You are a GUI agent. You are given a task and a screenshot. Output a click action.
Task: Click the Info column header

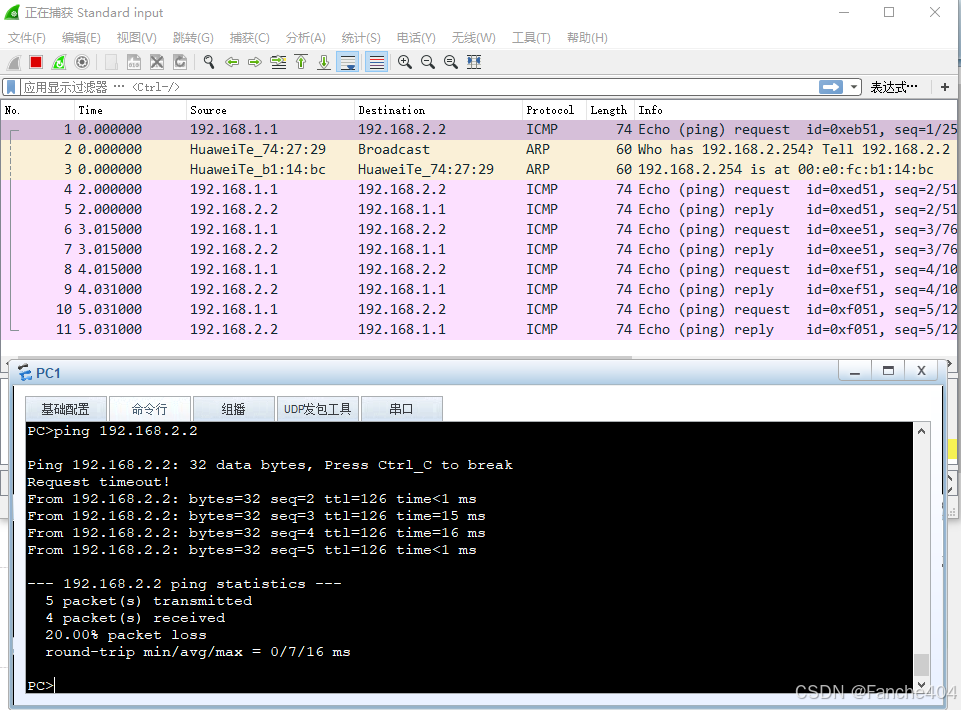coord(796,110)
